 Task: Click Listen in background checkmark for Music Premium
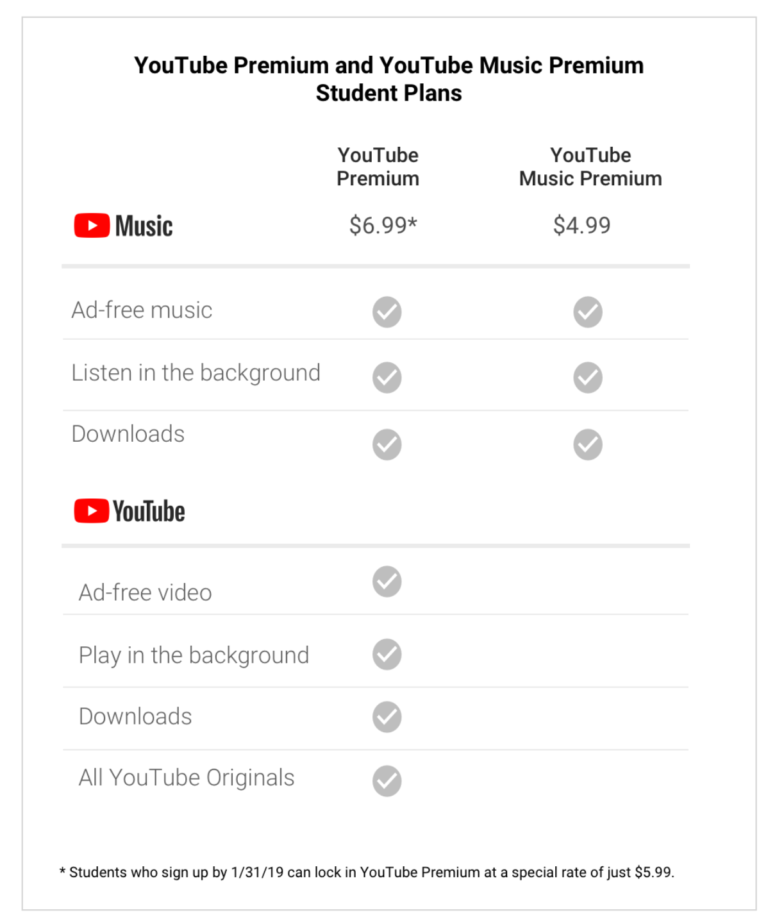[588, 377]
